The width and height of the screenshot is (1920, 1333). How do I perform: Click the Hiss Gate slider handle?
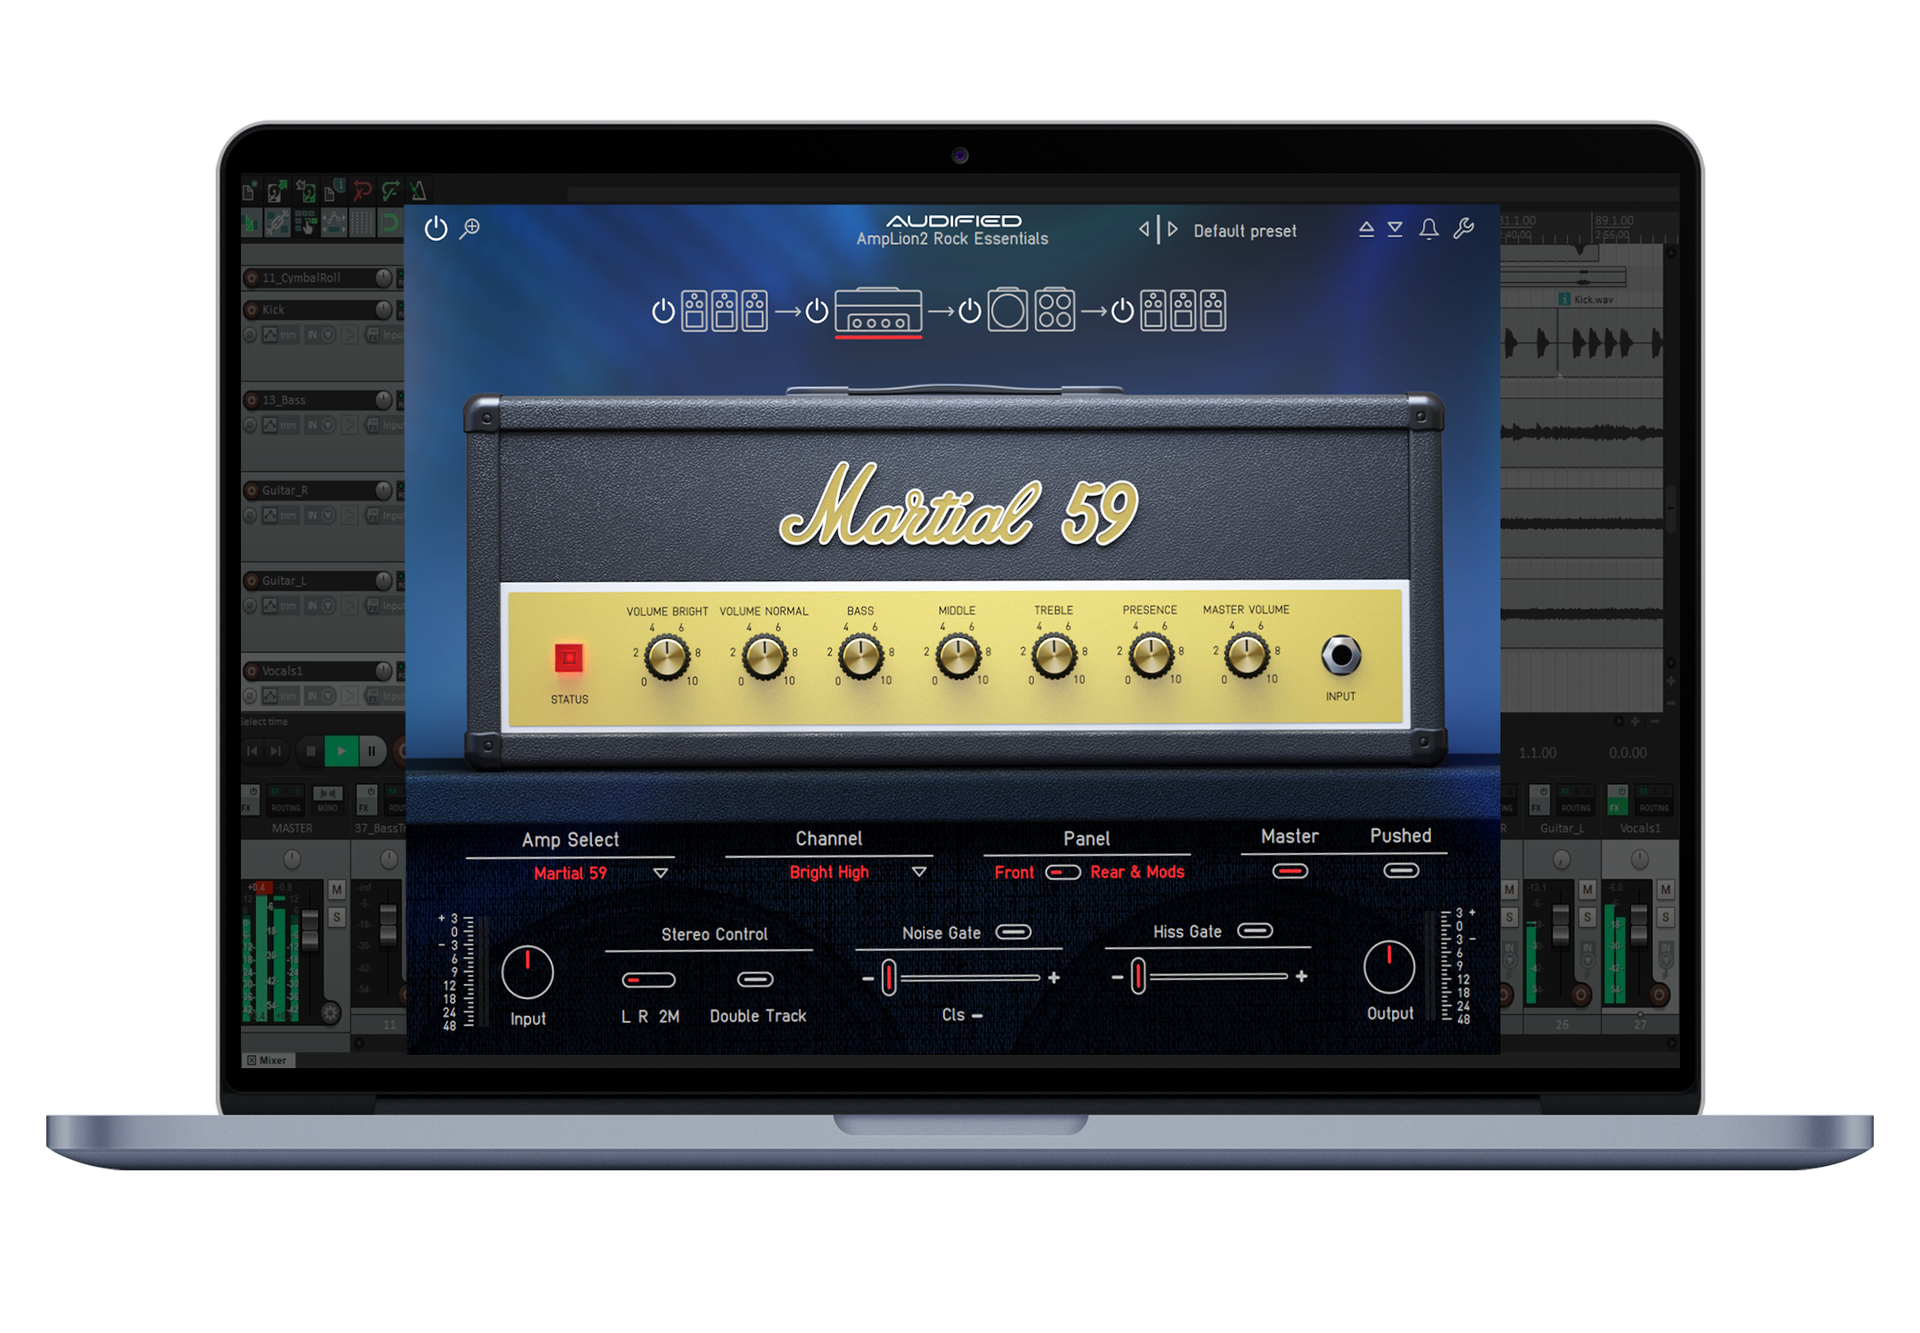1138,976
